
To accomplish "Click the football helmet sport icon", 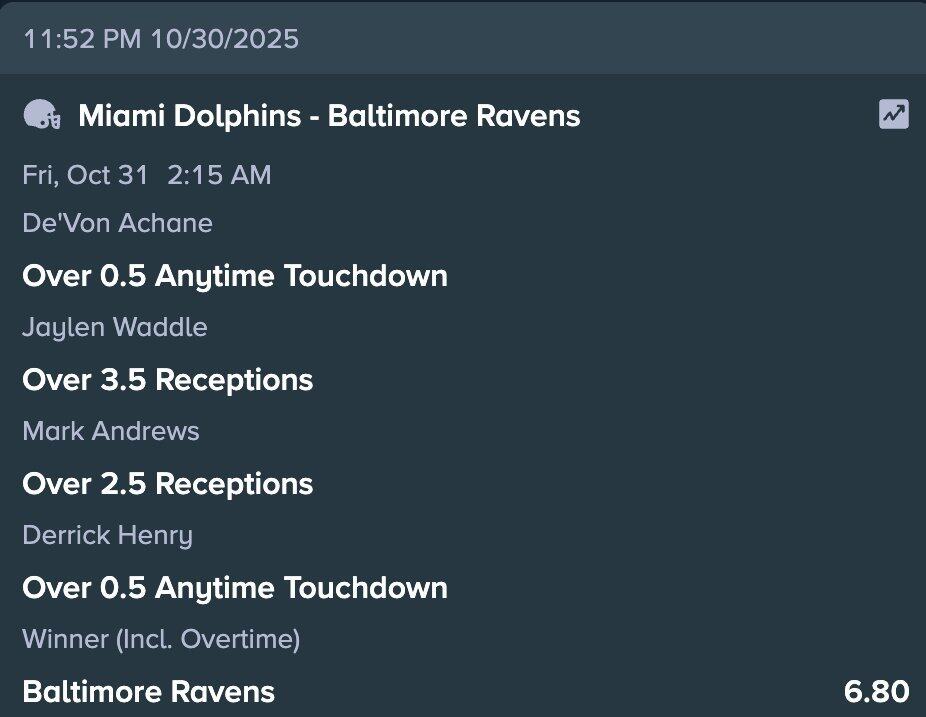I will click(x=41, y=116).
